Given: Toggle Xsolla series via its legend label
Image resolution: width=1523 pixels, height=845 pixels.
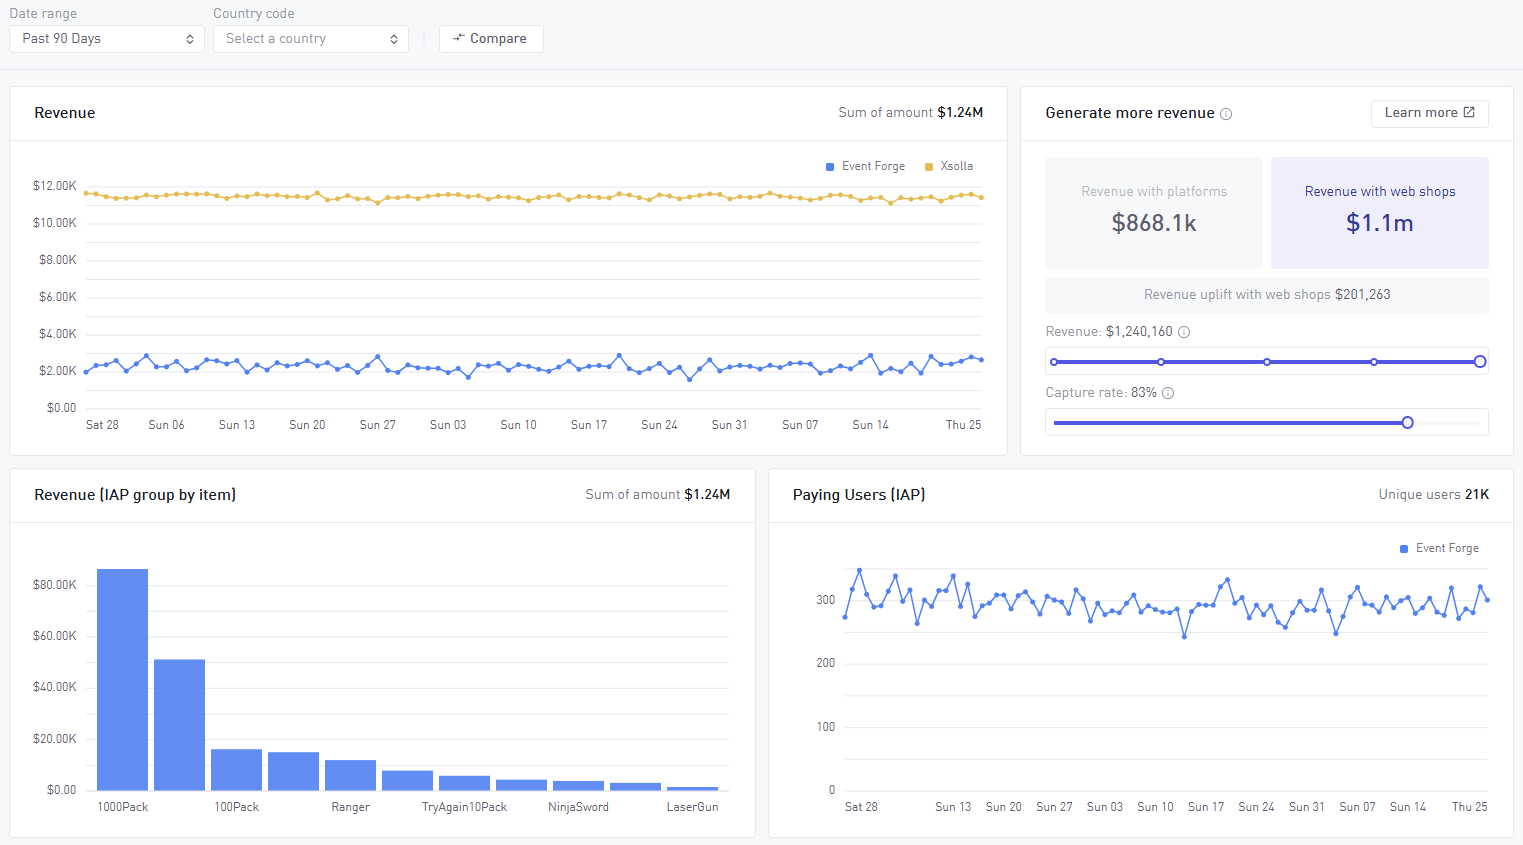Looking at the screenshot, I should tap(956, 166).
